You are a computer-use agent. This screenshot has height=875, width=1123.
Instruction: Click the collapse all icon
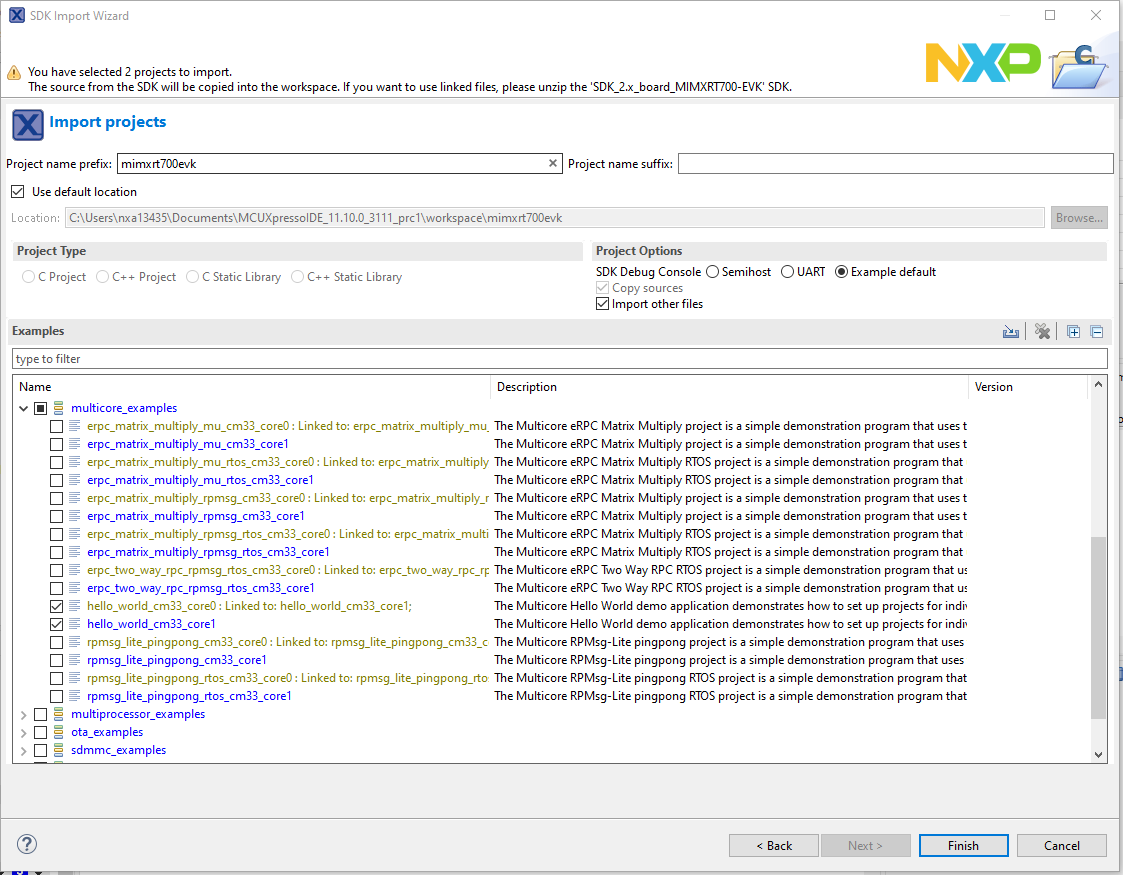1096,332
